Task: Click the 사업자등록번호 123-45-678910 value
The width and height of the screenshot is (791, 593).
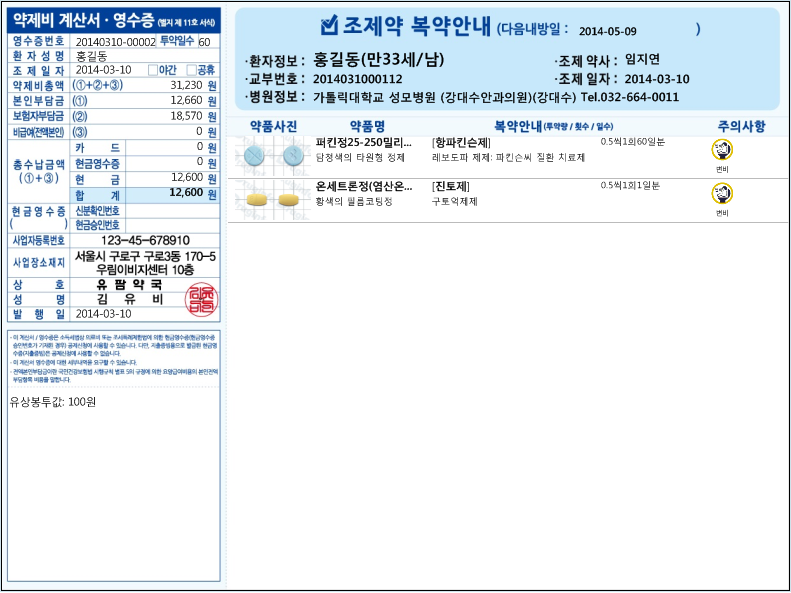Action: [145, 241]
